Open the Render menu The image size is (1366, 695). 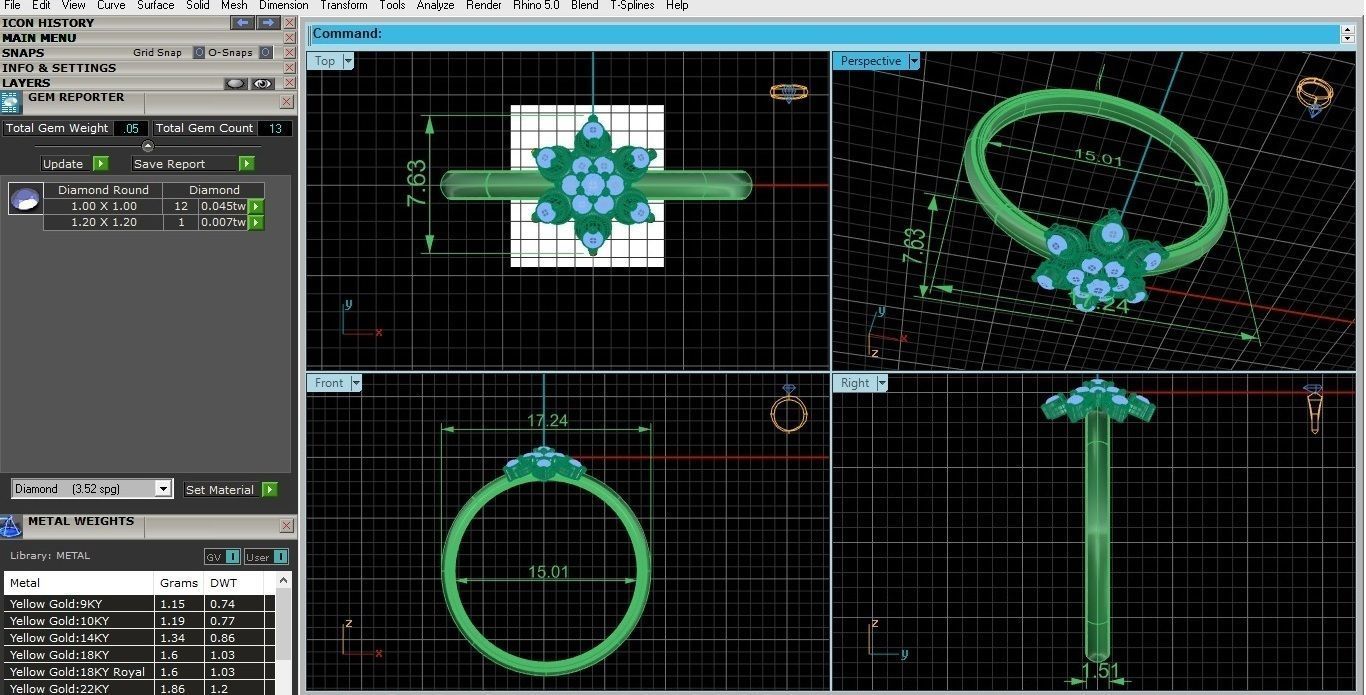(484, 5)
